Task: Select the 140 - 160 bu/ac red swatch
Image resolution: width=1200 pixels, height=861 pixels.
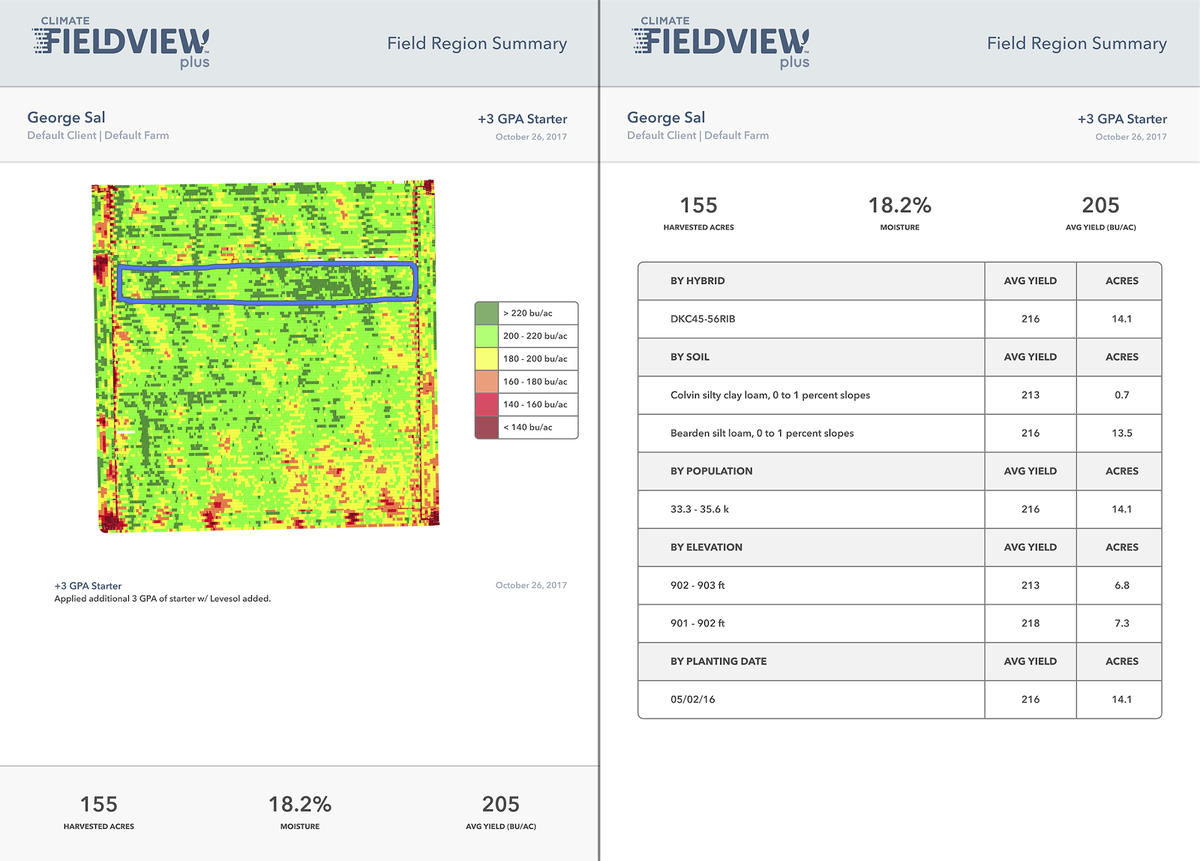Action: pos(487,405)
